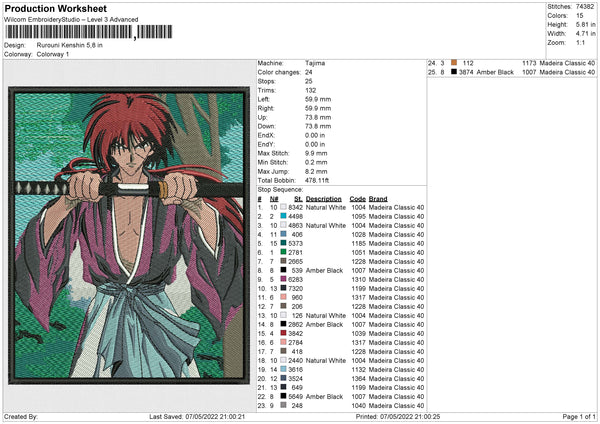Click the Code column header

(358, 199)
